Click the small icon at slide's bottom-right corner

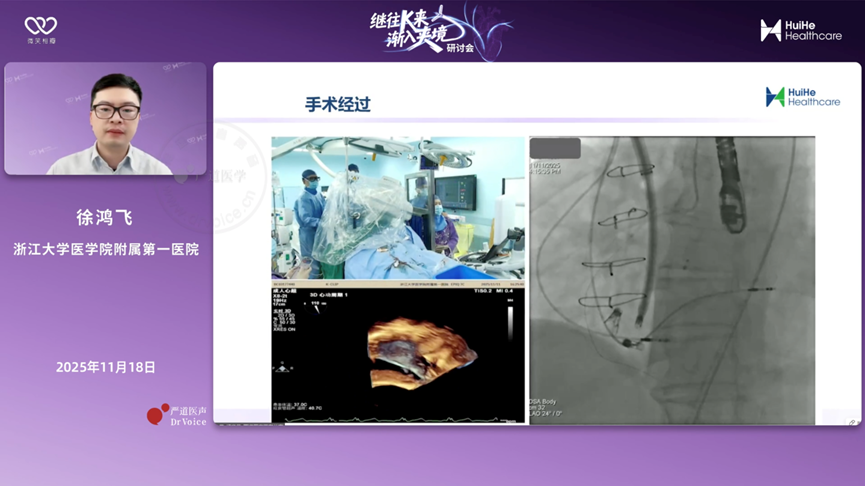tap(852, 422)
